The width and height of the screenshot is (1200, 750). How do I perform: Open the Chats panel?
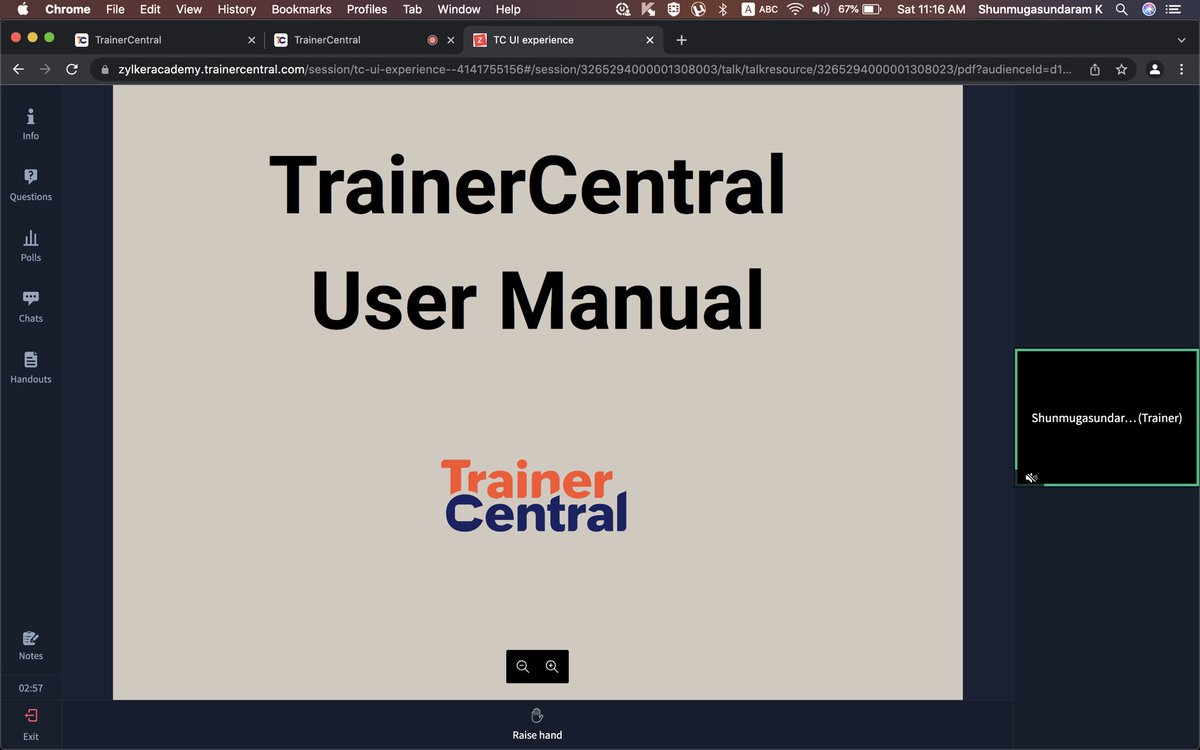(31, 307)
